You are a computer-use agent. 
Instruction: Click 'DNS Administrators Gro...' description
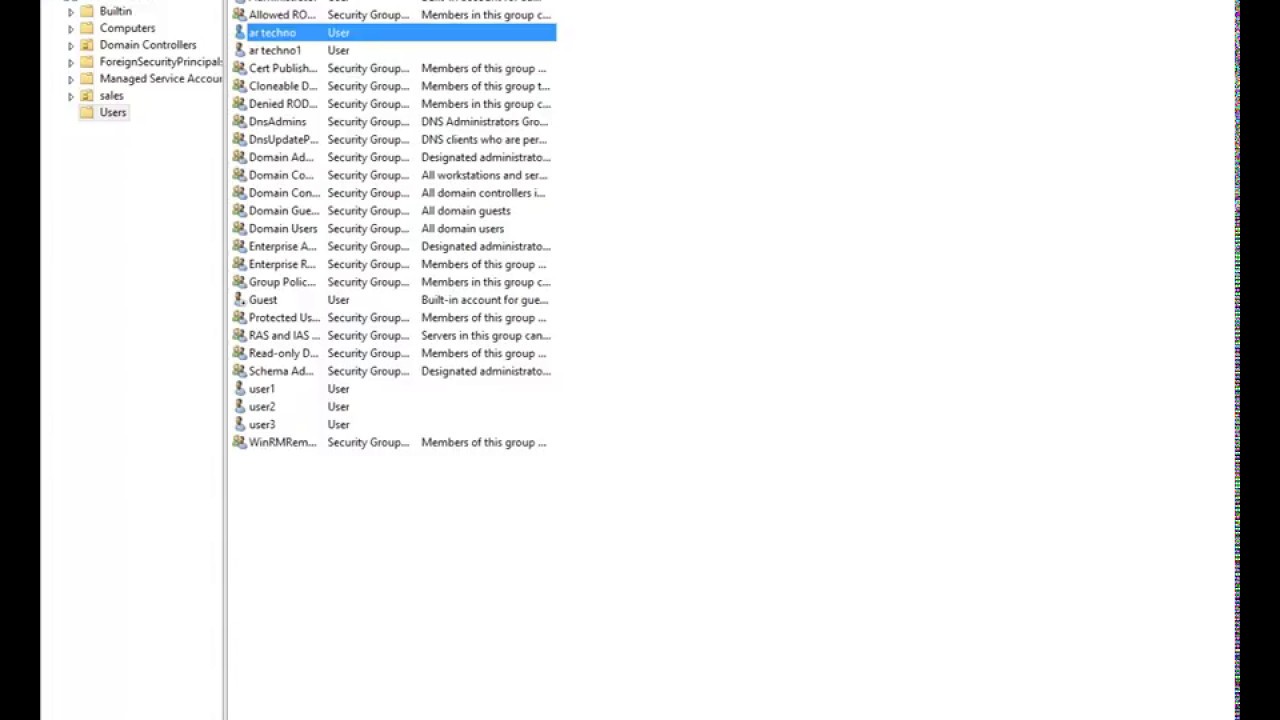click(484, 122)
